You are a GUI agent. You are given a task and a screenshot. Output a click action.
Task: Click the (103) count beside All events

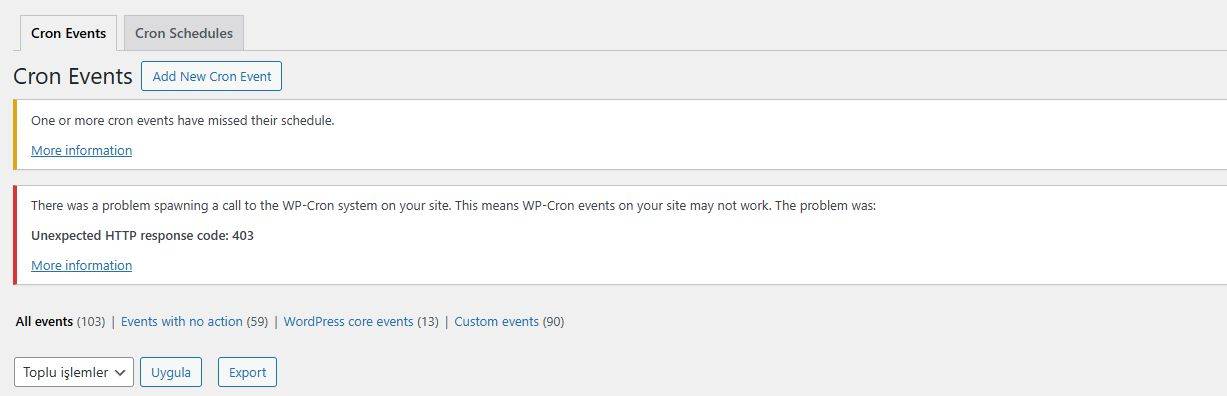click(91, 321)
